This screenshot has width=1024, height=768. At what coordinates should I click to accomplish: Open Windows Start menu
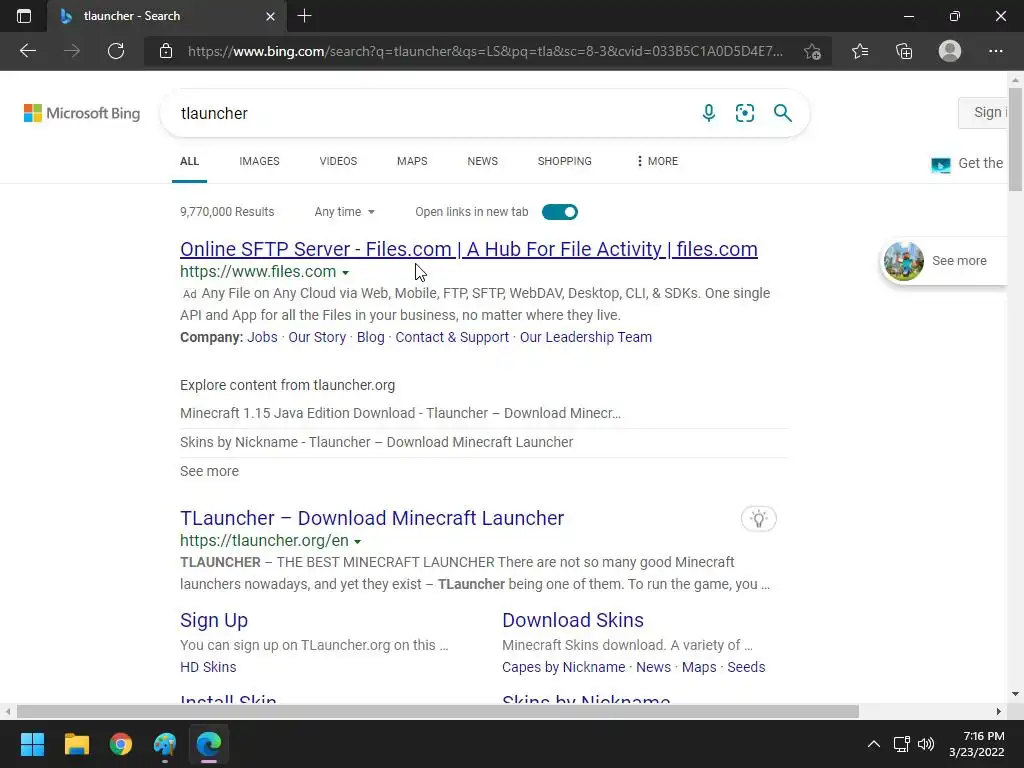click(x=32, y=744)
